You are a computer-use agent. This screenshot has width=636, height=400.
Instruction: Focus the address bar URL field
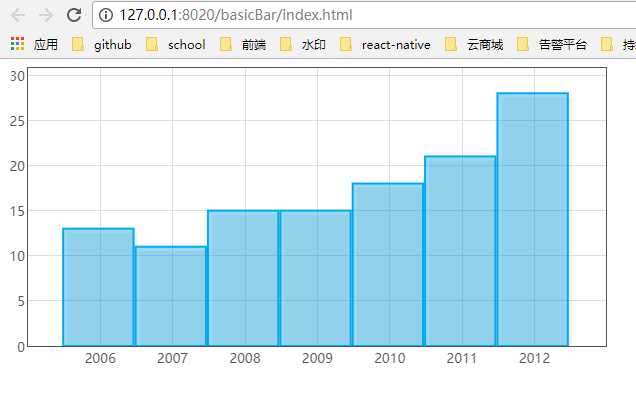pos(365,15)
